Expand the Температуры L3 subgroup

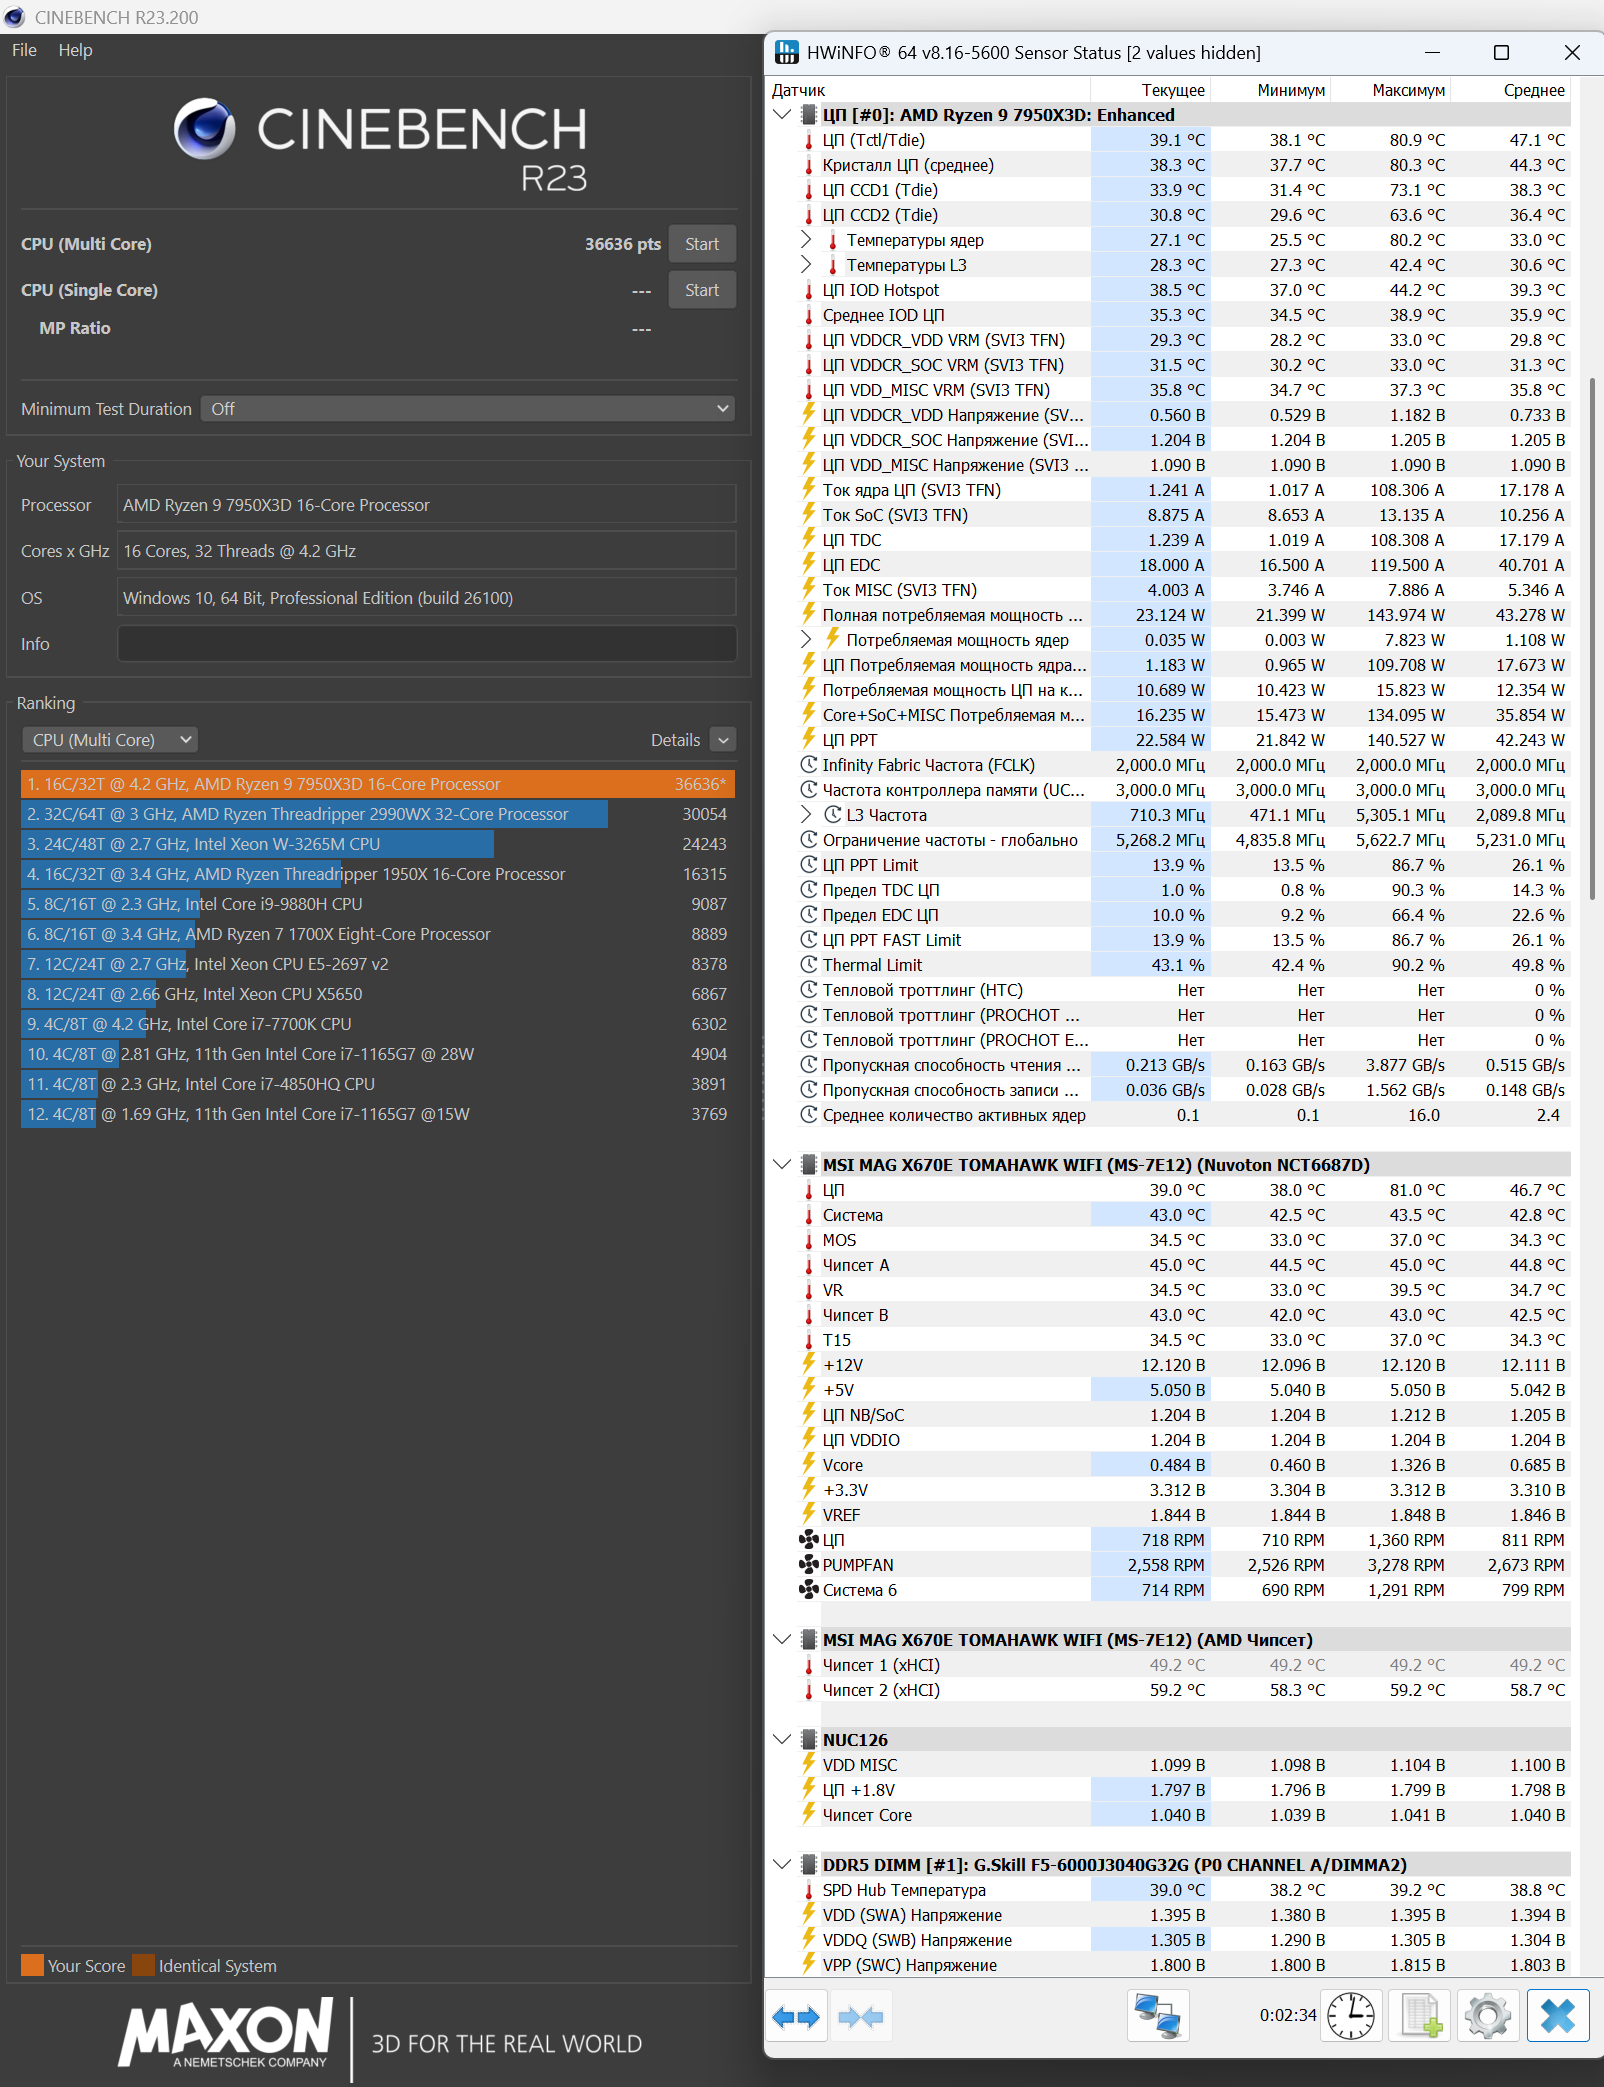(x=806, y=265)
